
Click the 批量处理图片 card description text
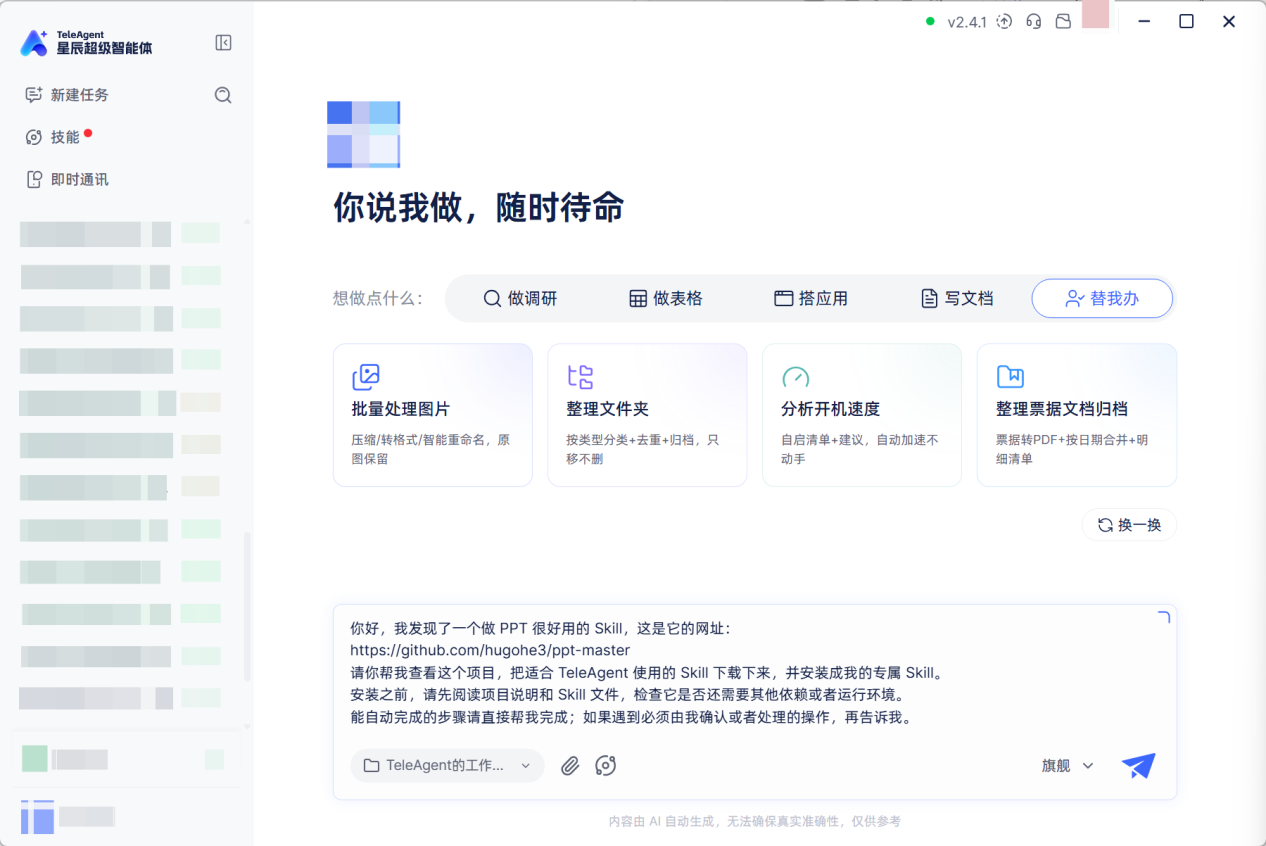coord(431,449)
